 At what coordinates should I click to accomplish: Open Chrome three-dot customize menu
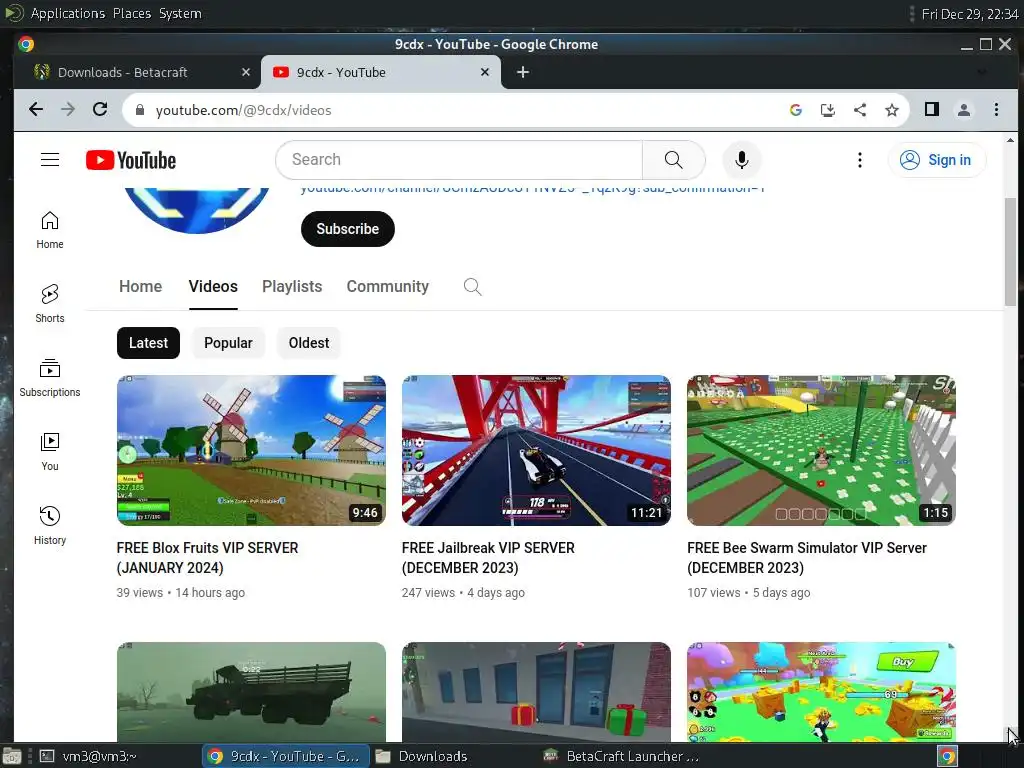tap(996, 110)
